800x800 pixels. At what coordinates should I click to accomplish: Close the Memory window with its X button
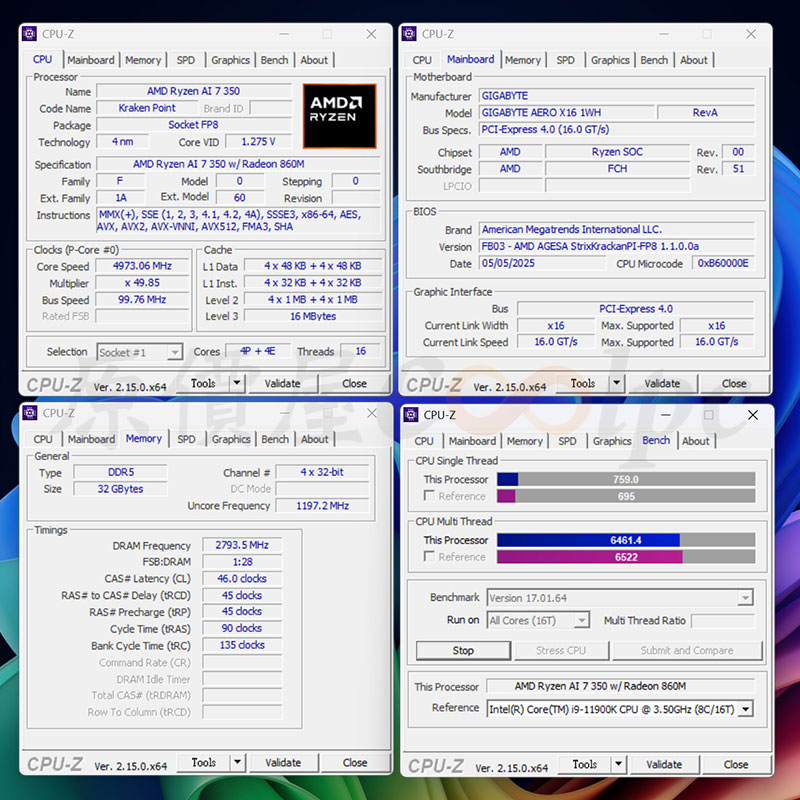(372, 413)
